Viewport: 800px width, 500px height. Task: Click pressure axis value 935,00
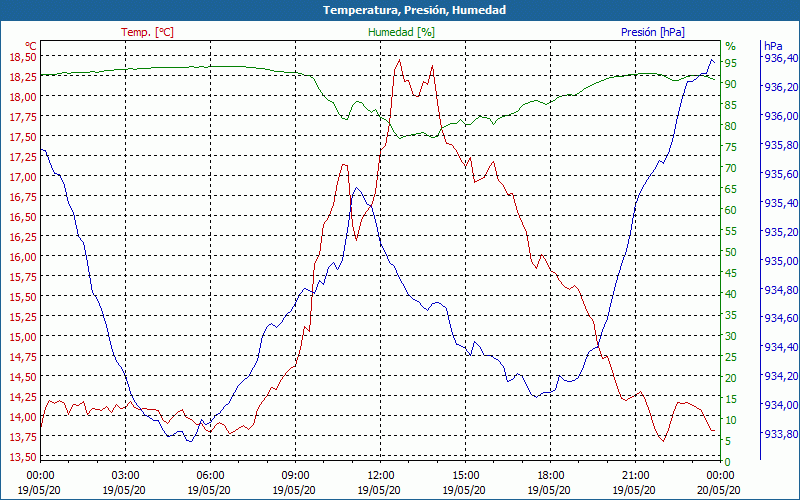click(x=780, y=261)
